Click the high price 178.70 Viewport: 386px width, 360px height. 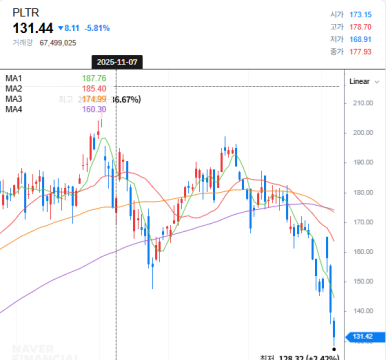click(x=360, y=27)
